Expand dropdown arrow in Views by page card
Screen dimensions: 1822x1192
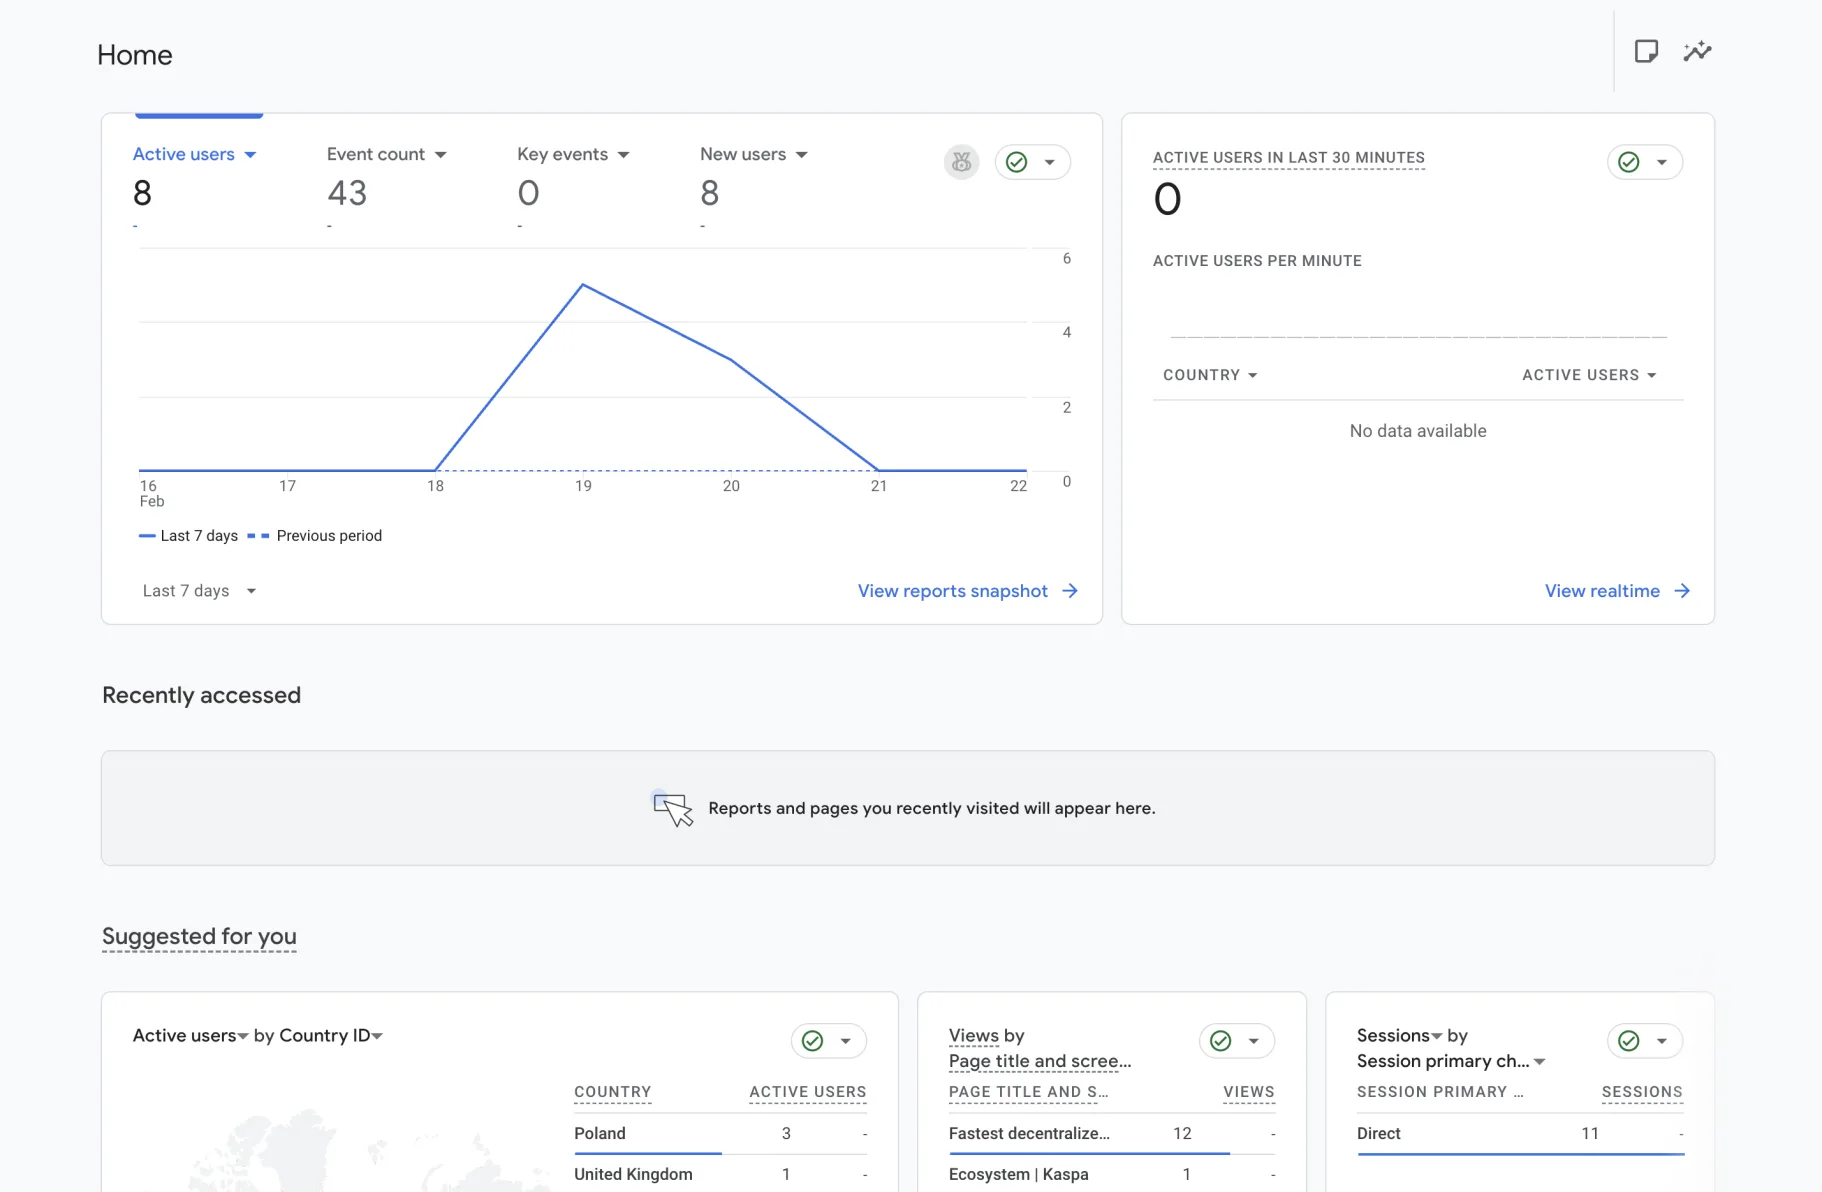pos(1254,1041)
